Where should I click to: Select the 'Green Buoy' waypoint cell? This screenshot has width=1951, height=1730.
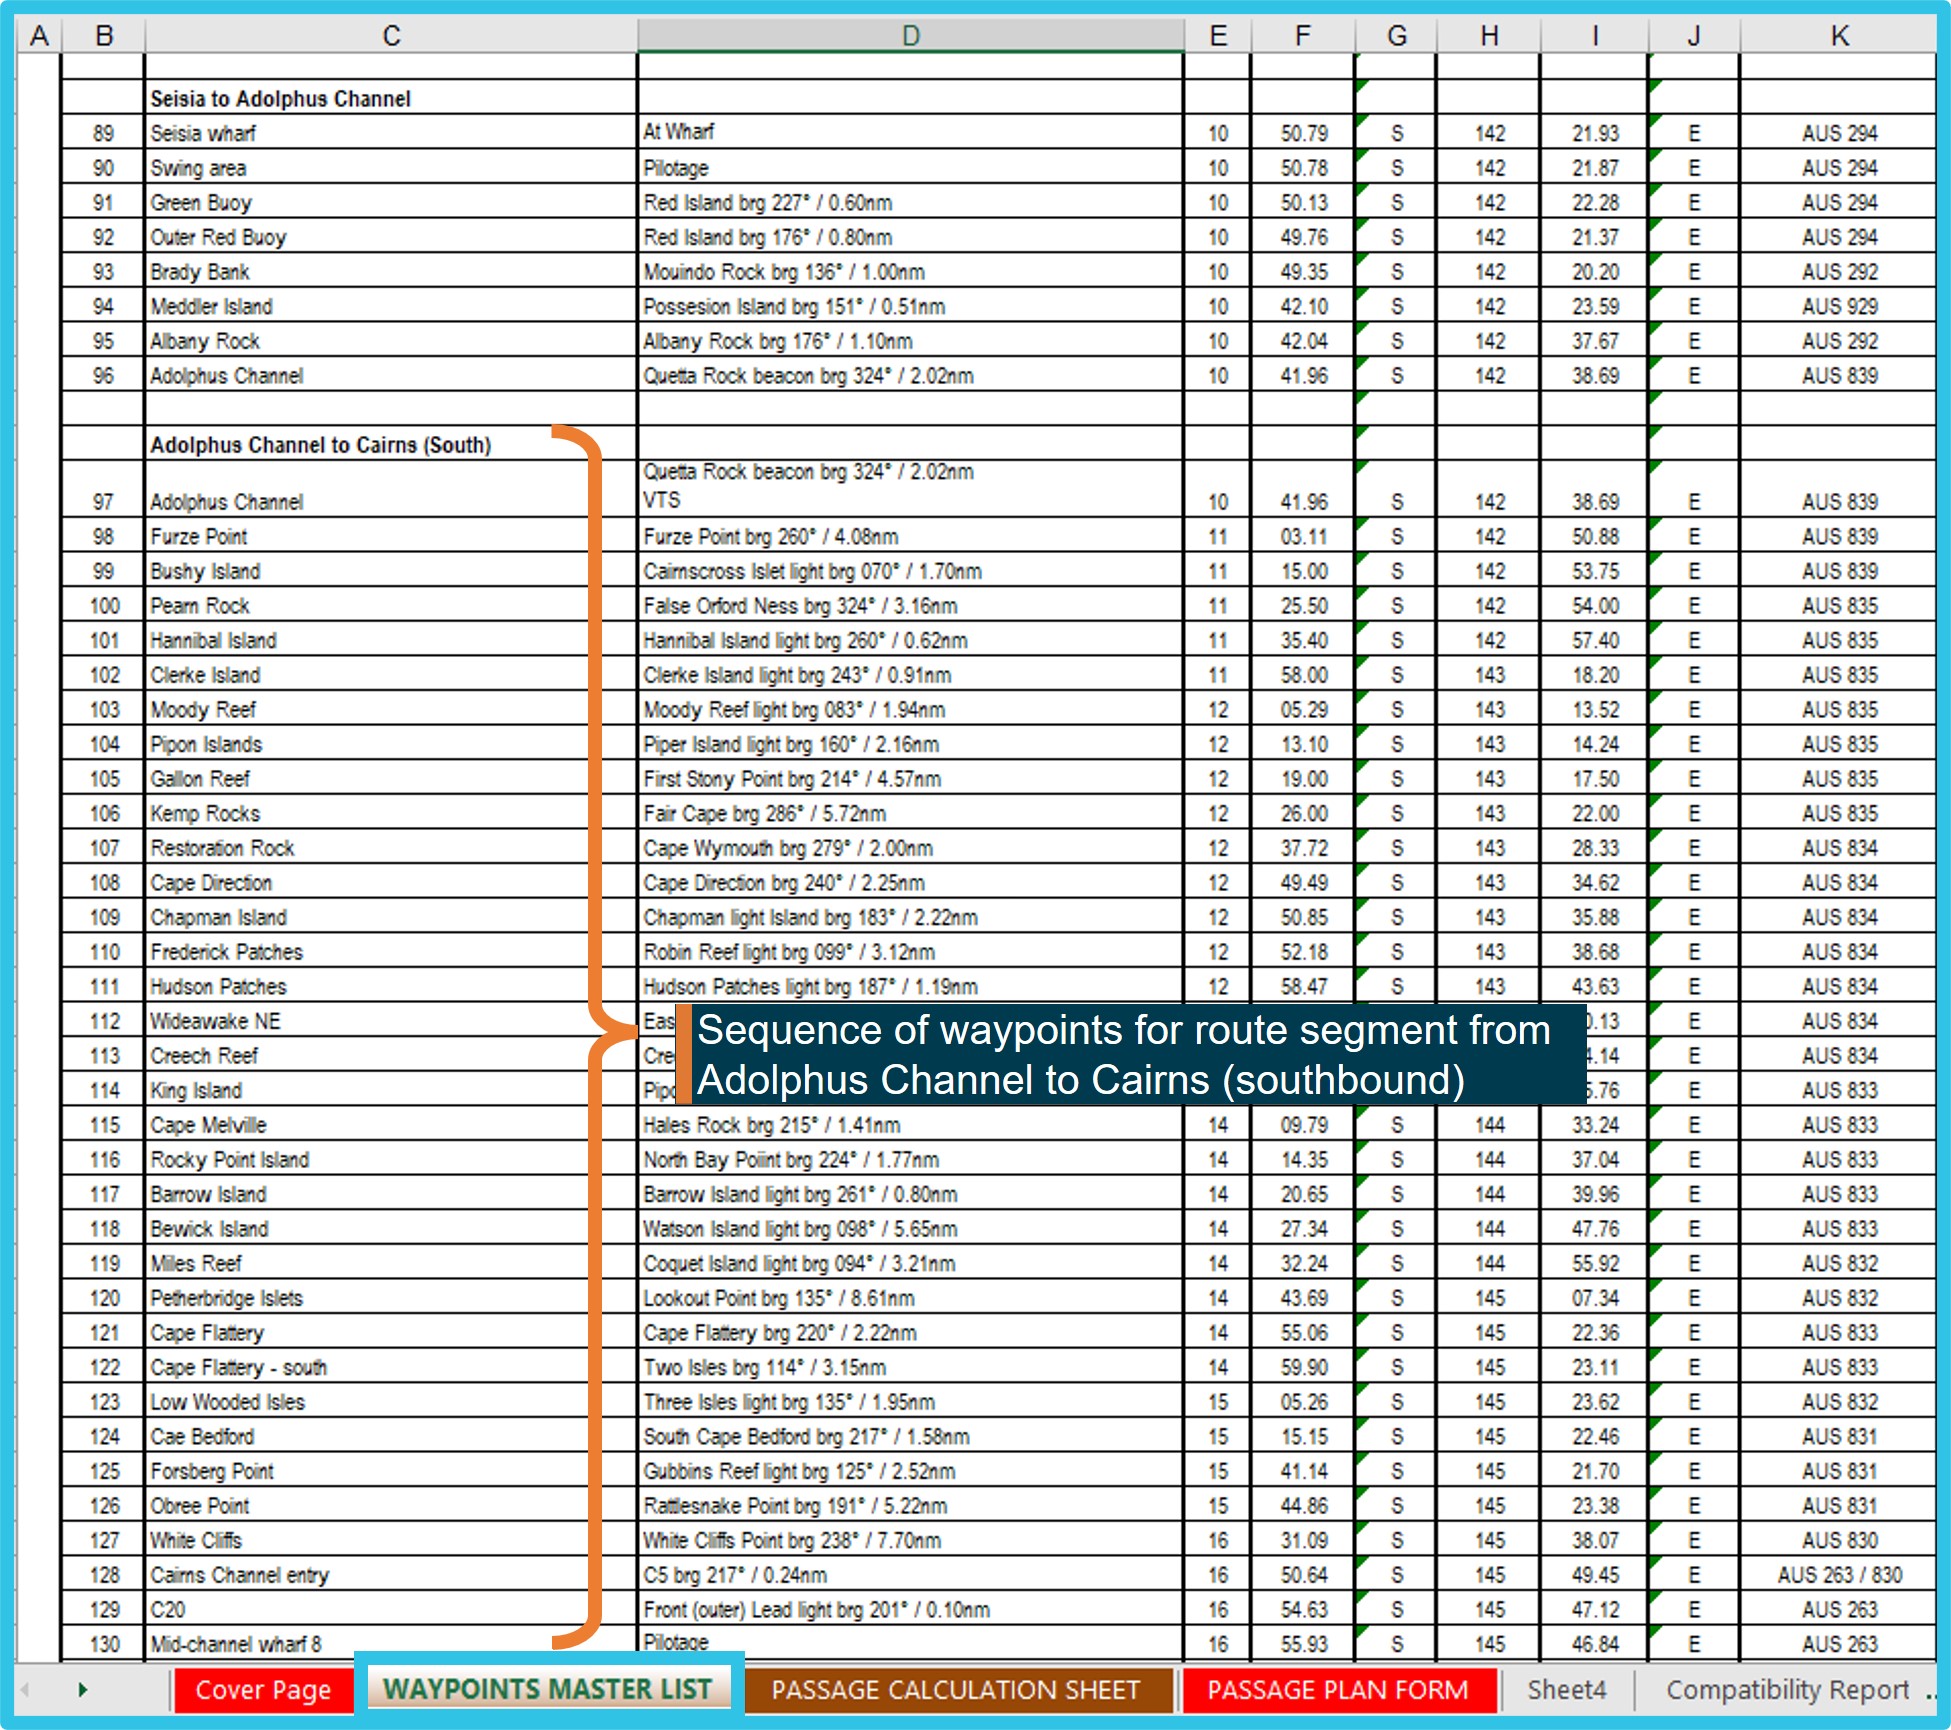pyautogui.click(x=391, y=202)
